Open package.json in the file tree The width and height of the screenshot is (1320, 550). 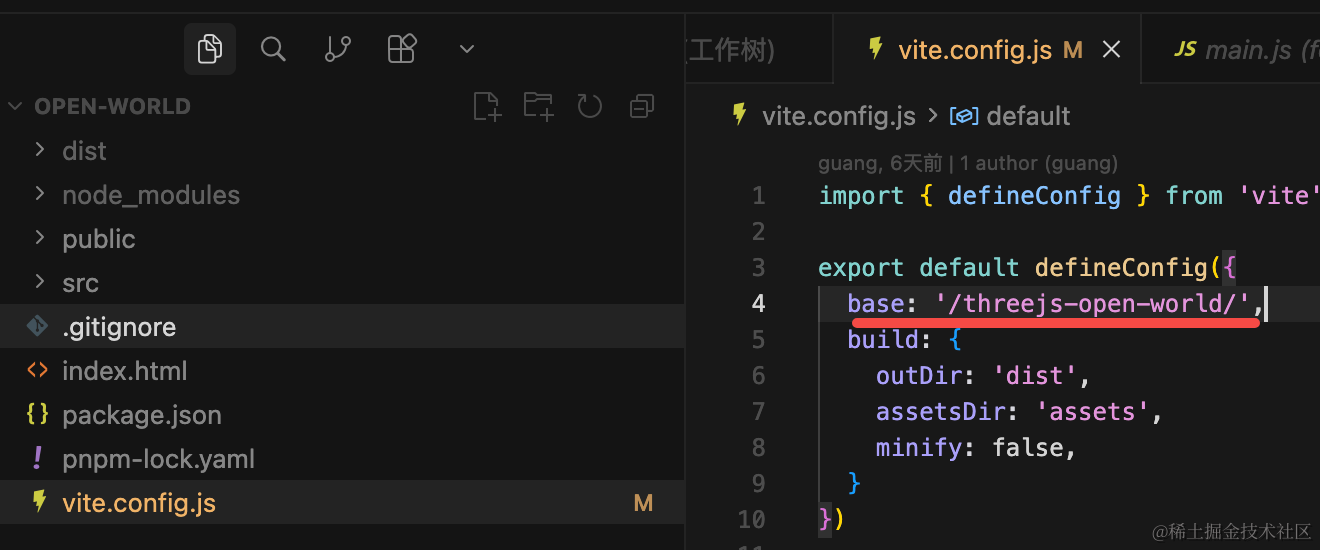[342, 415]
